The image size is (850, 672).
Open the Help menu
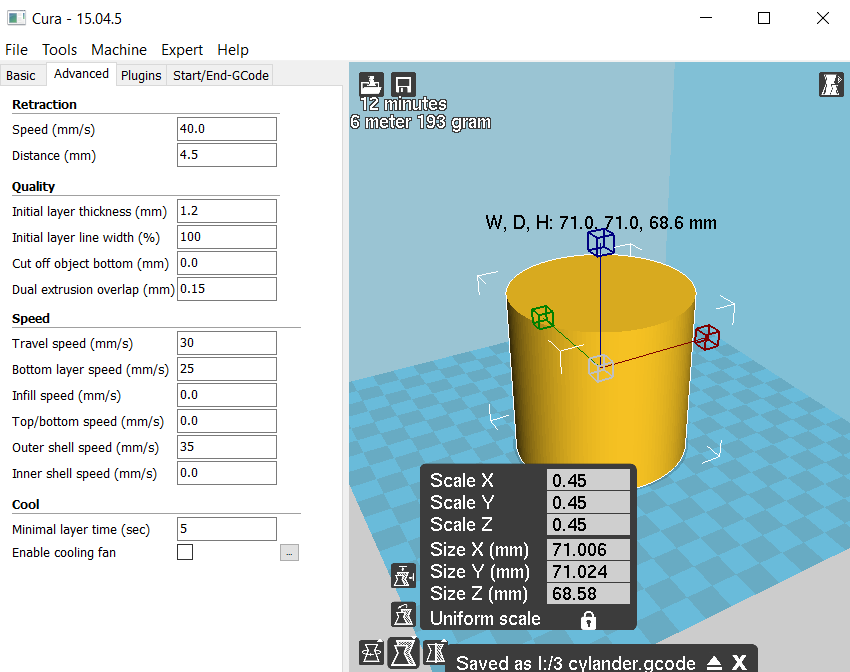click(233, 50)
